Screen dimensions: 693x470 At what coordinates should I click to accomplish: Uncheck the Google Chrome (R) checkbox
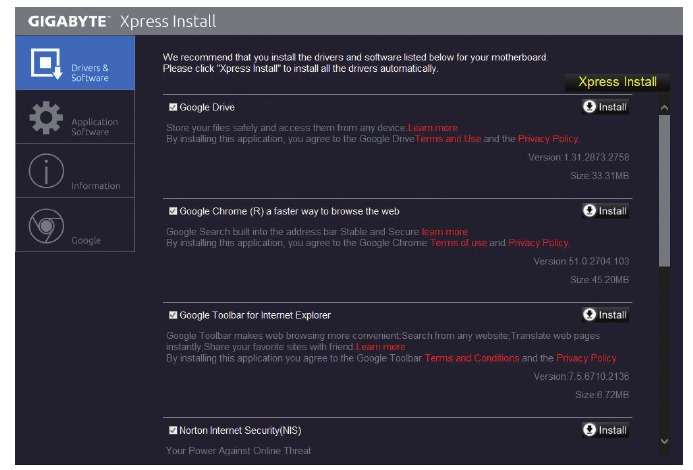[173, 211]
